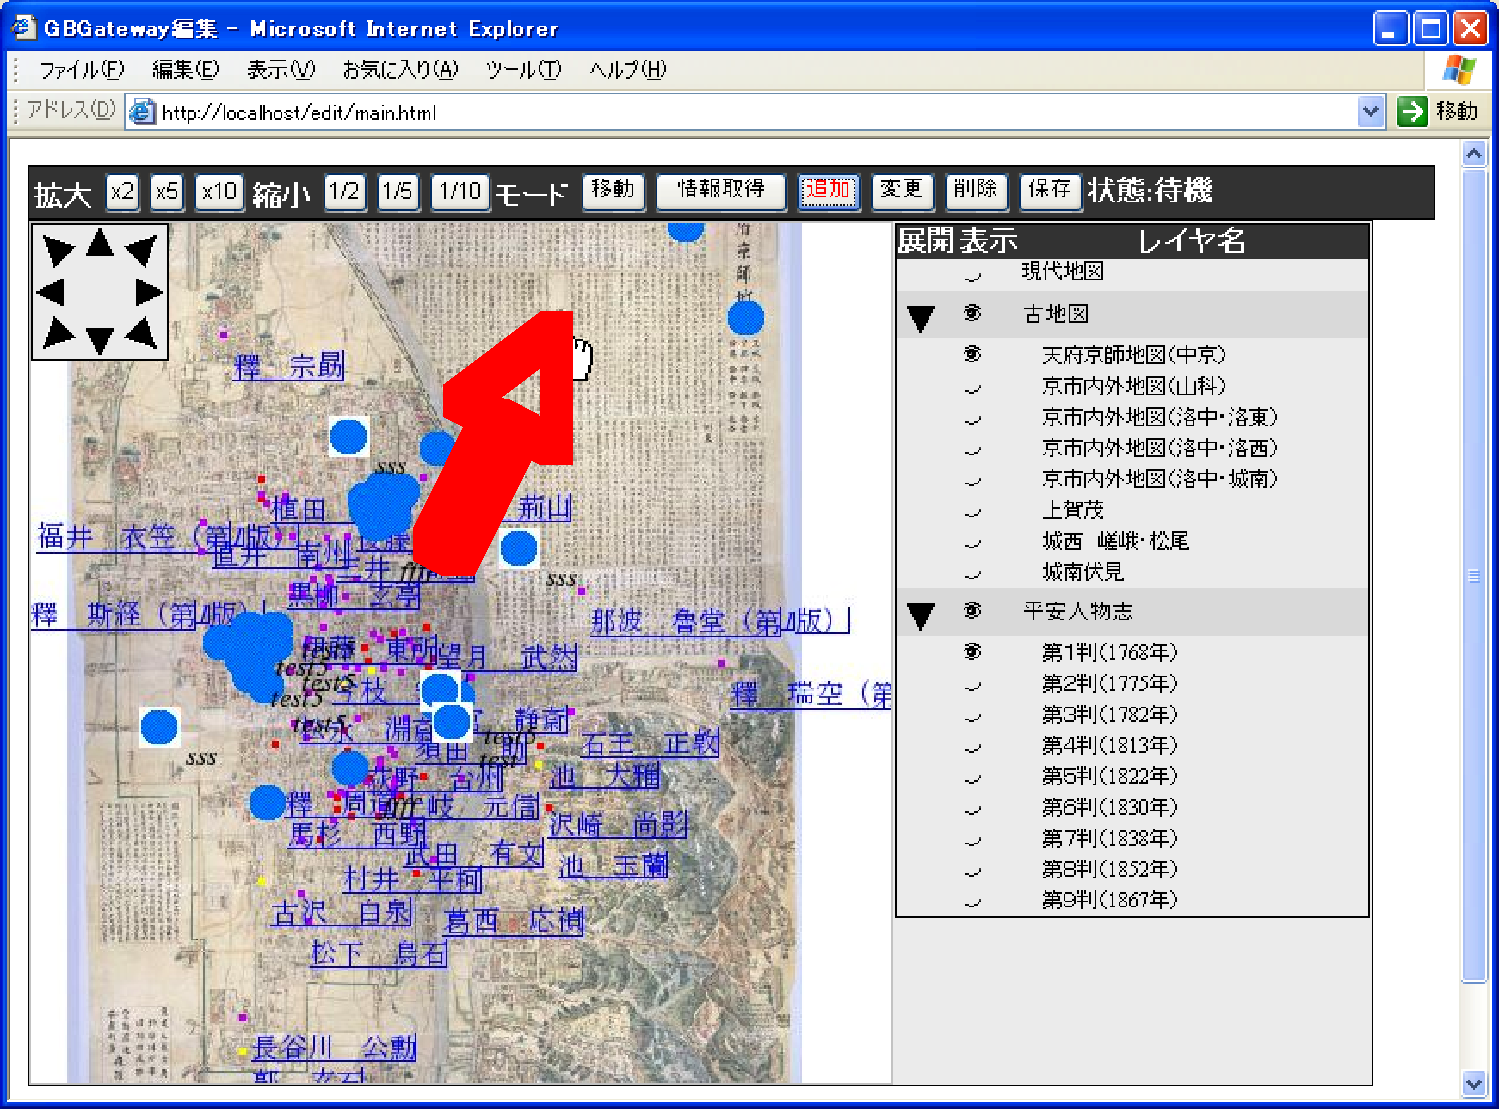Pan the map down with the down arrow
Image resolution: width=1500 pixels, height=1113 pixels.
(100, 340)
